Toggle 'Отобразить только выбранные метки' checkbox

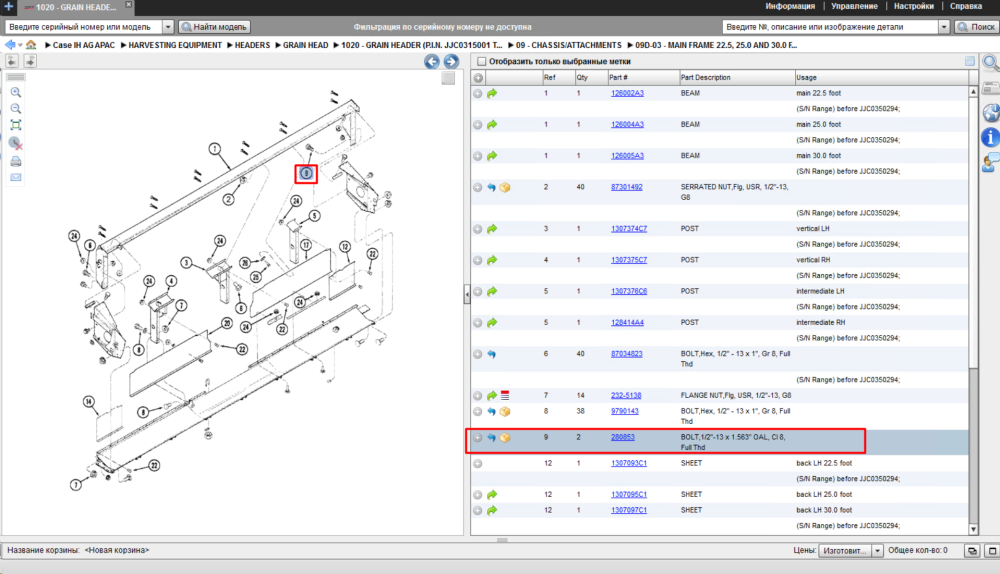click(482, 61)
